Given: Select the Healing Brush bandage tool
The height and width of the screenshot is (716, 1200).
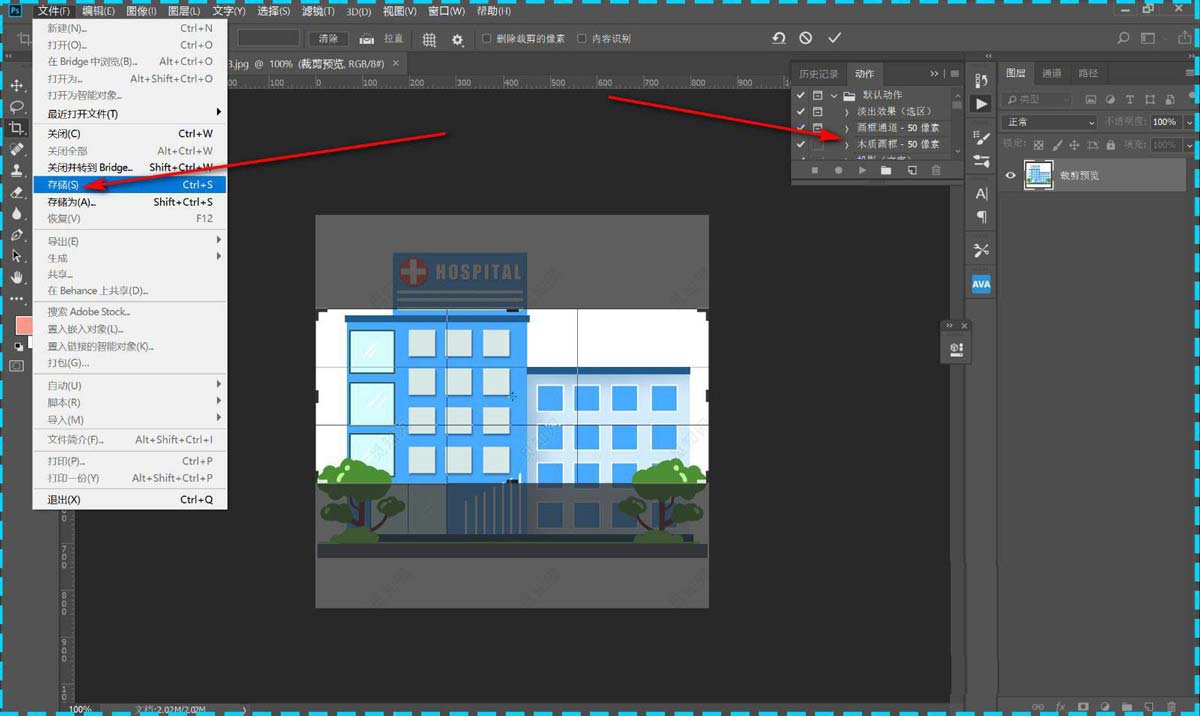Looking at the screenshot, I should (17, 149).
